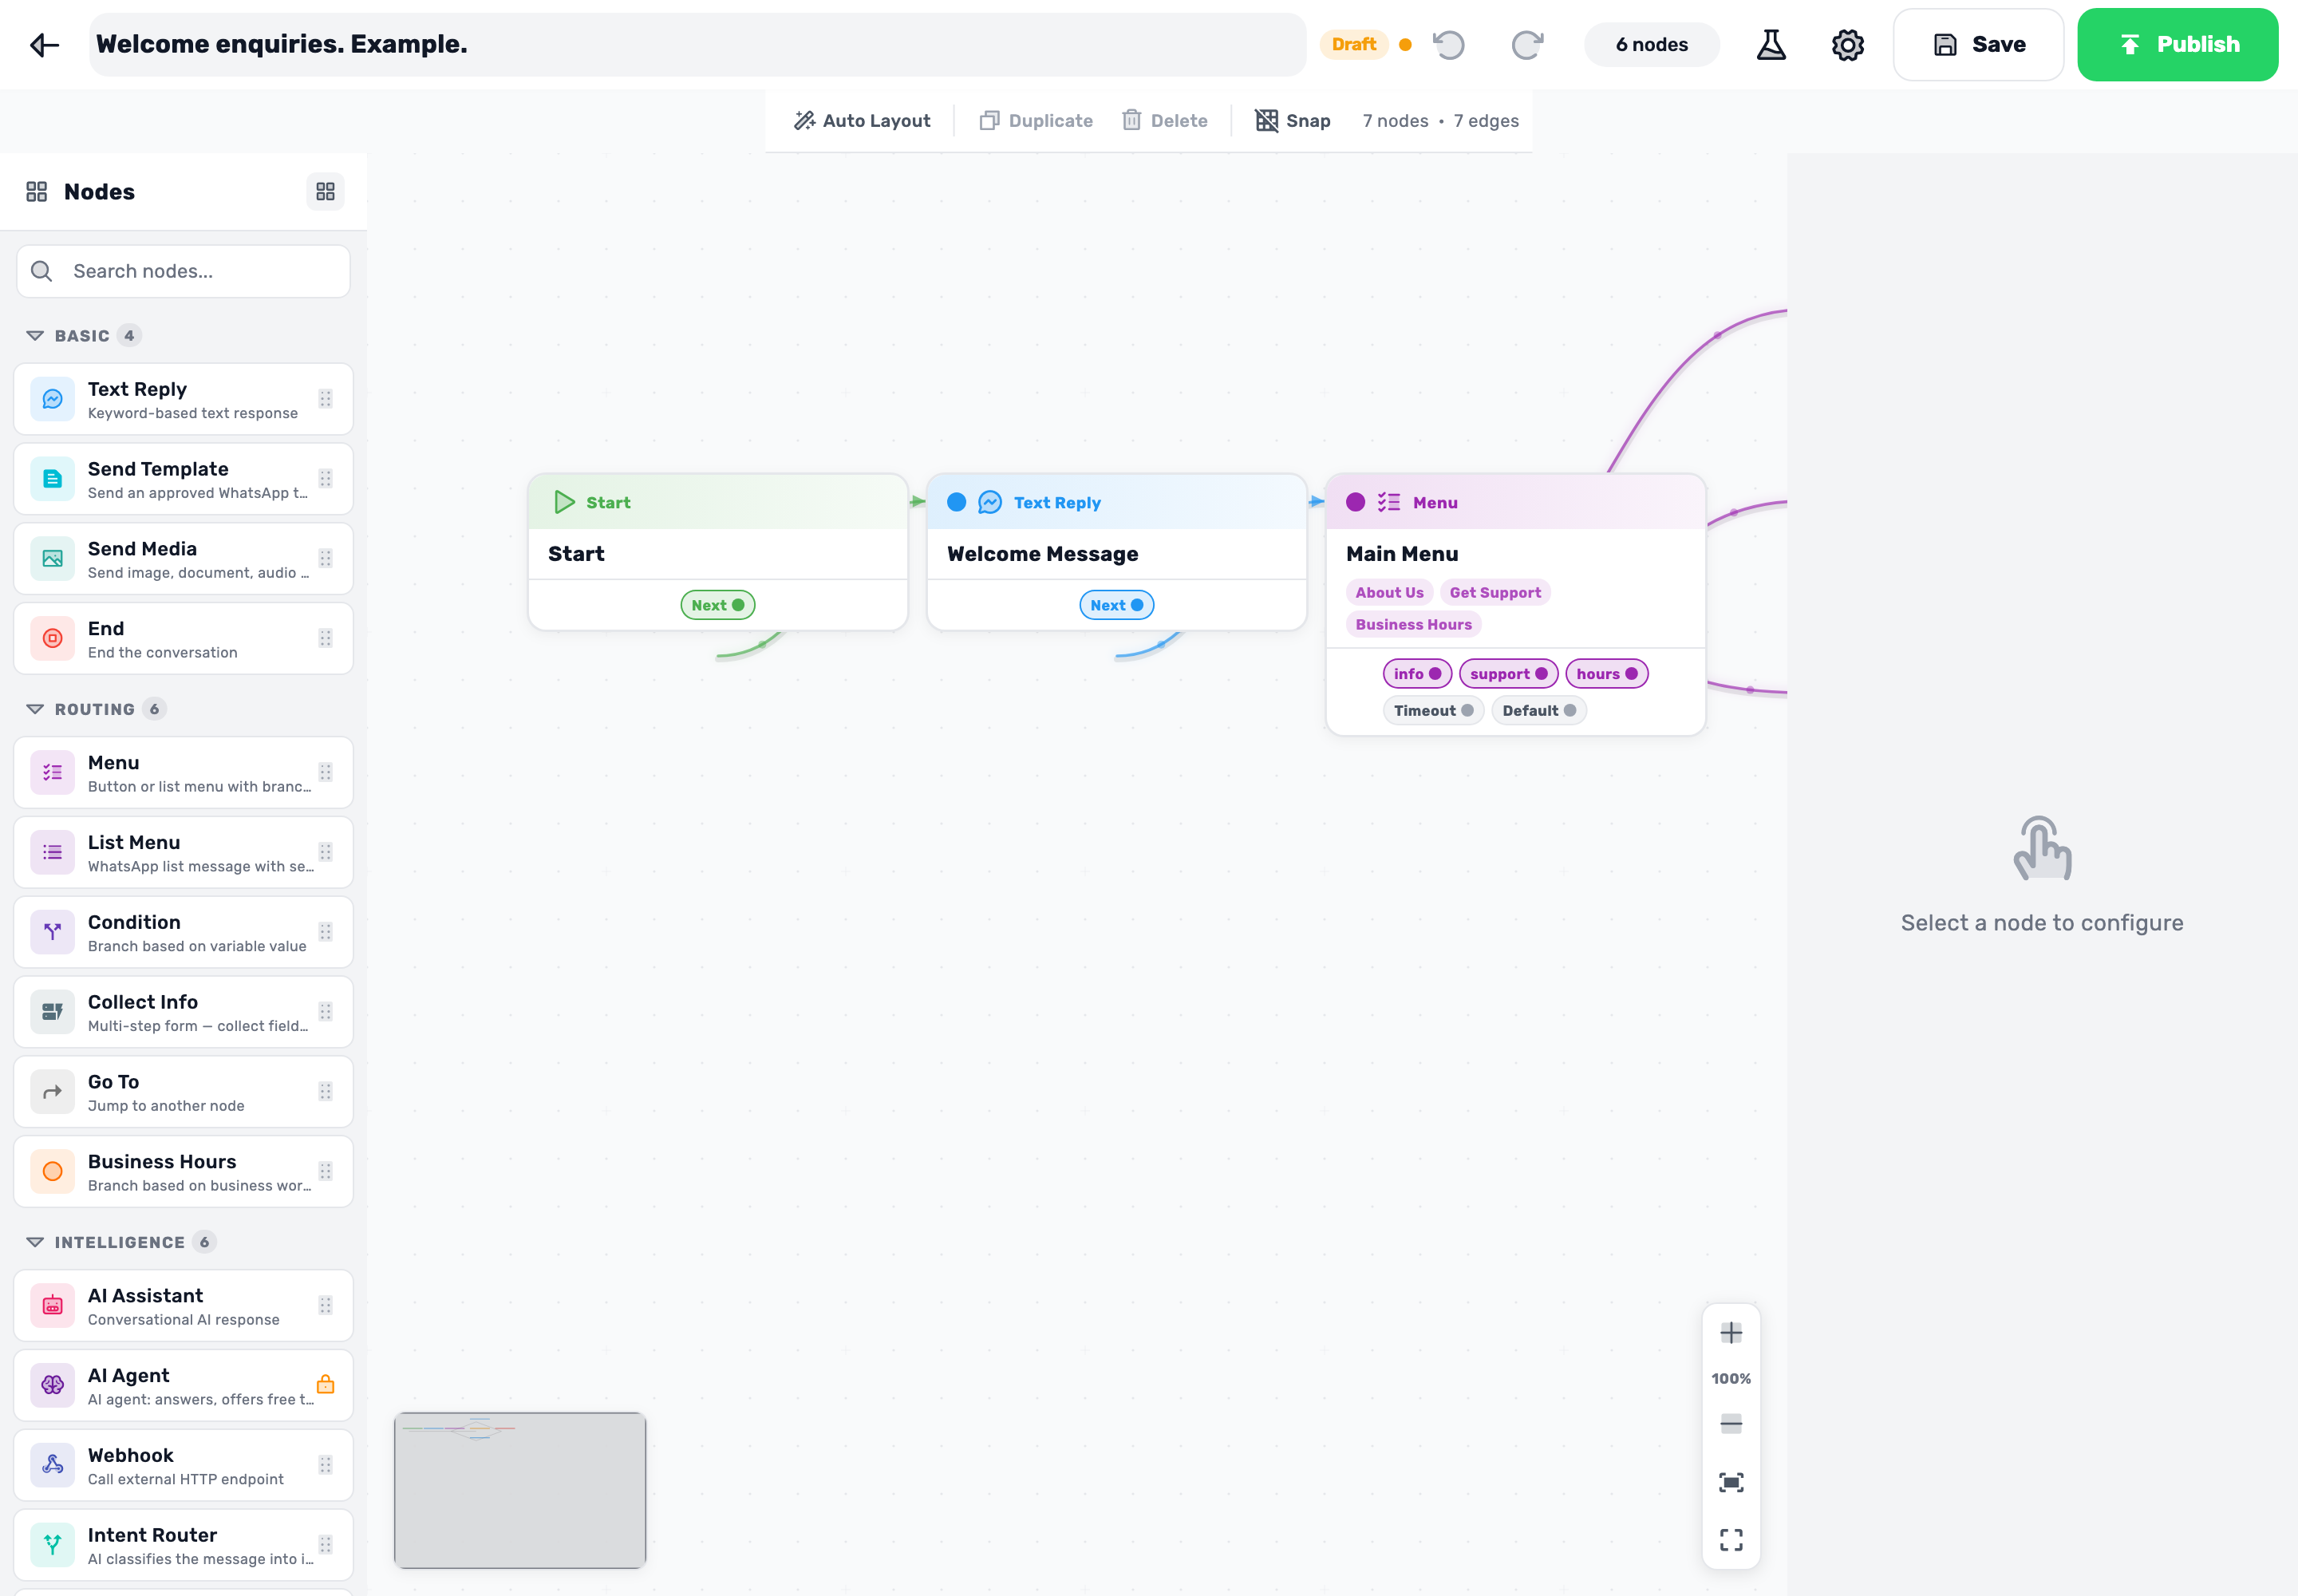The width and height of the screenshot is (2298, 1596).
Task: Click the 6 nodes counter
Action: (x=1652, y=45)
